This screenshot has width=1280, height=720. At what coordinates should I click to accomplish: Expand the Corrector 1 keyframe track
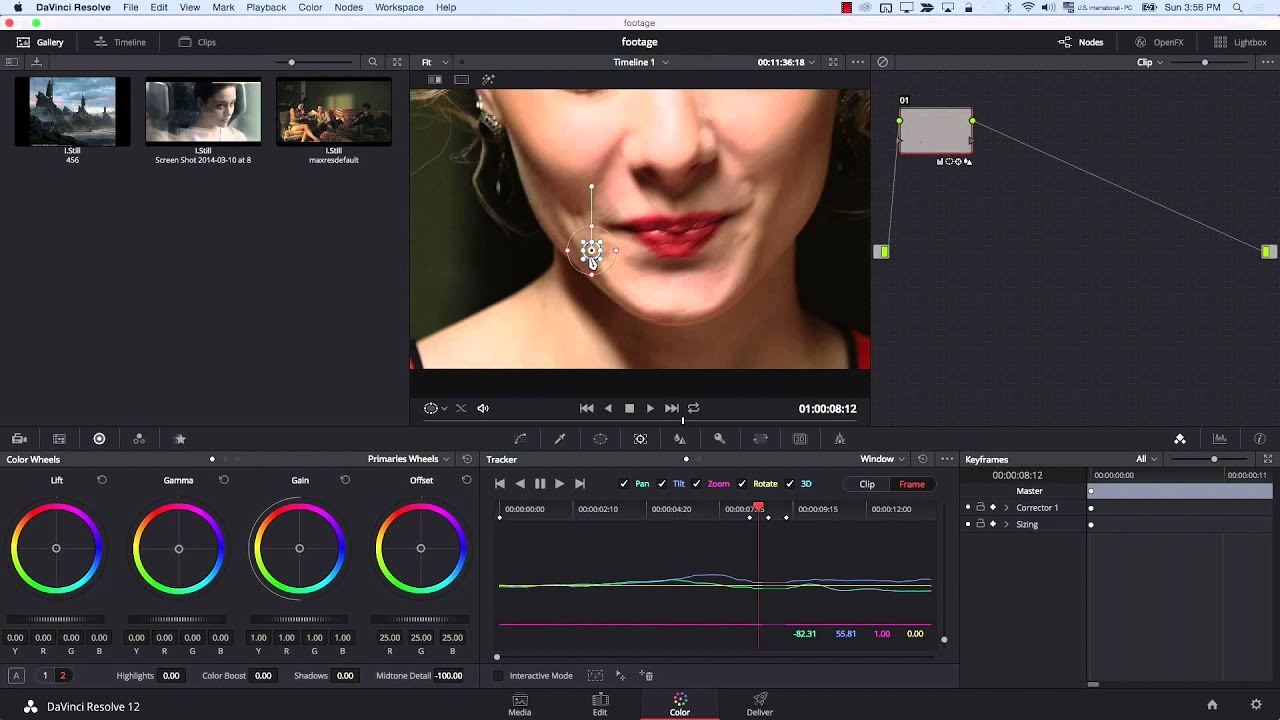1007,508
